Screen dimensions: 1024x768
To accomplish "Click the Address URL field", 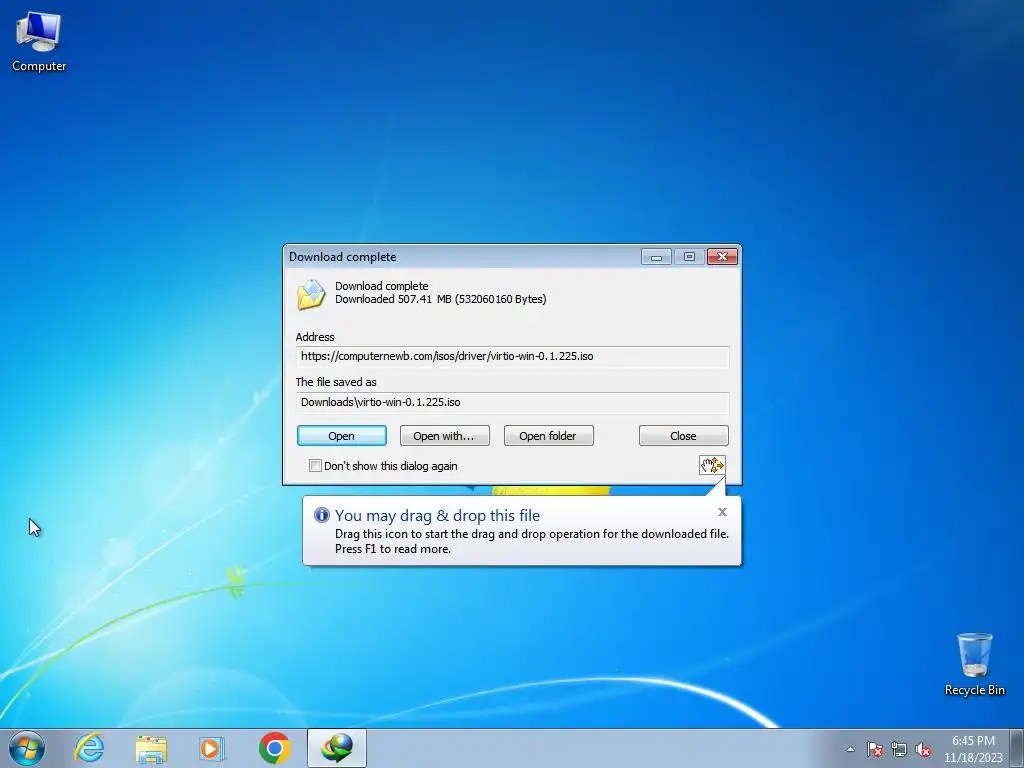I will (x=512, y=357).
